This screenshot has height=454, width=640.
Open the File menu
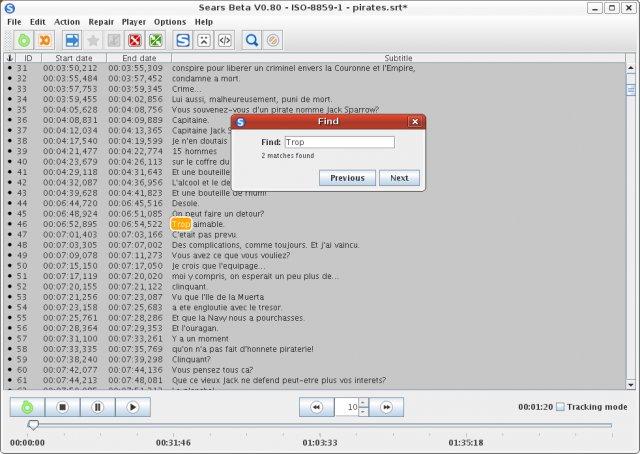tap(14, 22)
